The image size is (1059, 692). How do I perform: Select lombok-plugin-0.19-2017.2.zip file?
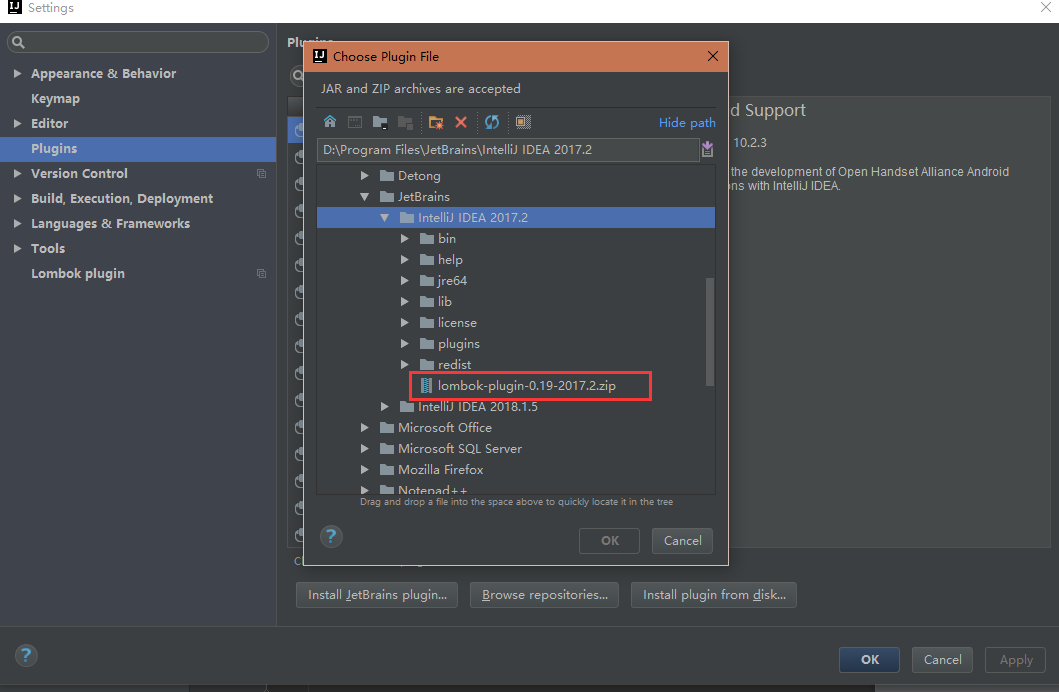pos(526,385)
